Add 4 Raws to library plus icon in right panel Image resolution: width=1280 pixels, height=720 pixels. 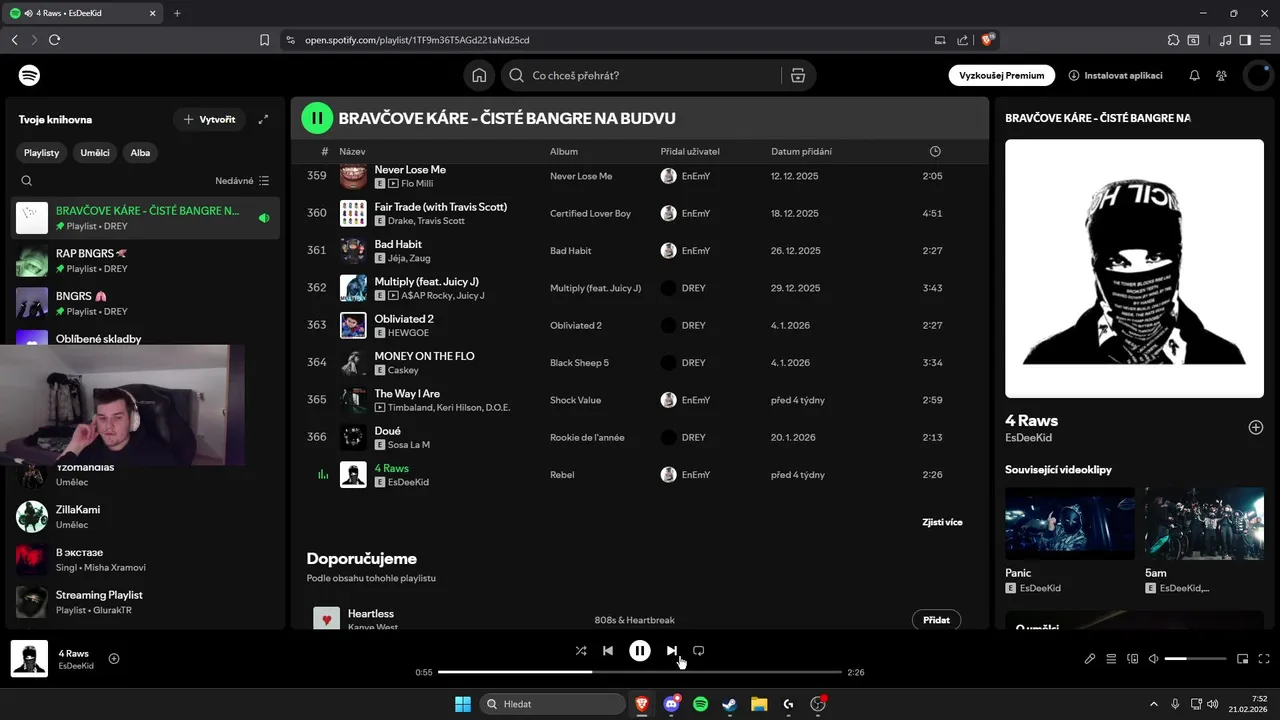click(1256, 427)
